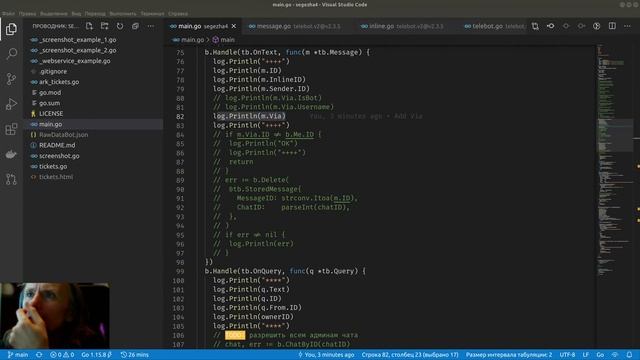Split the editor to the right
640x360 pixels.
tap(612, 26)
